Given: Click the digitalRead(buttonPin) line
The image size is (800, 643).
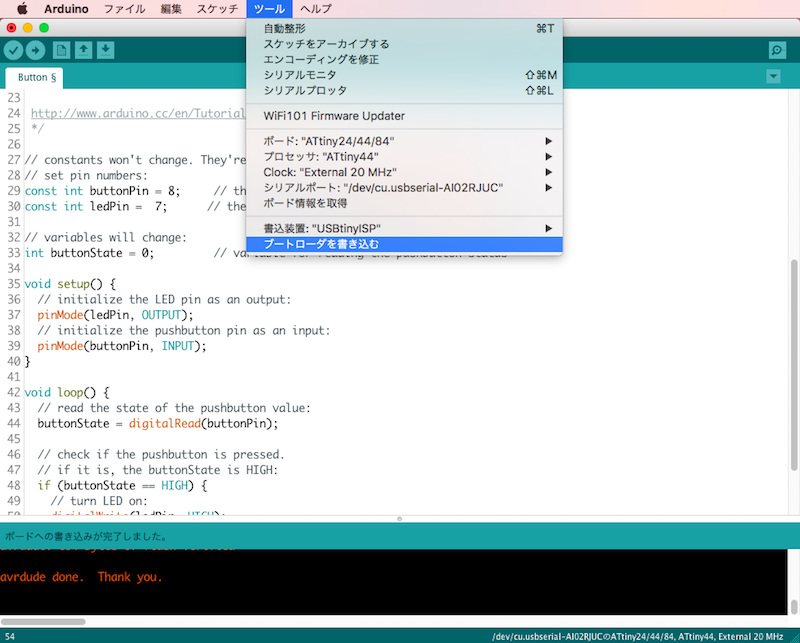Looking at the screenshot, I should tap(158, 424).
